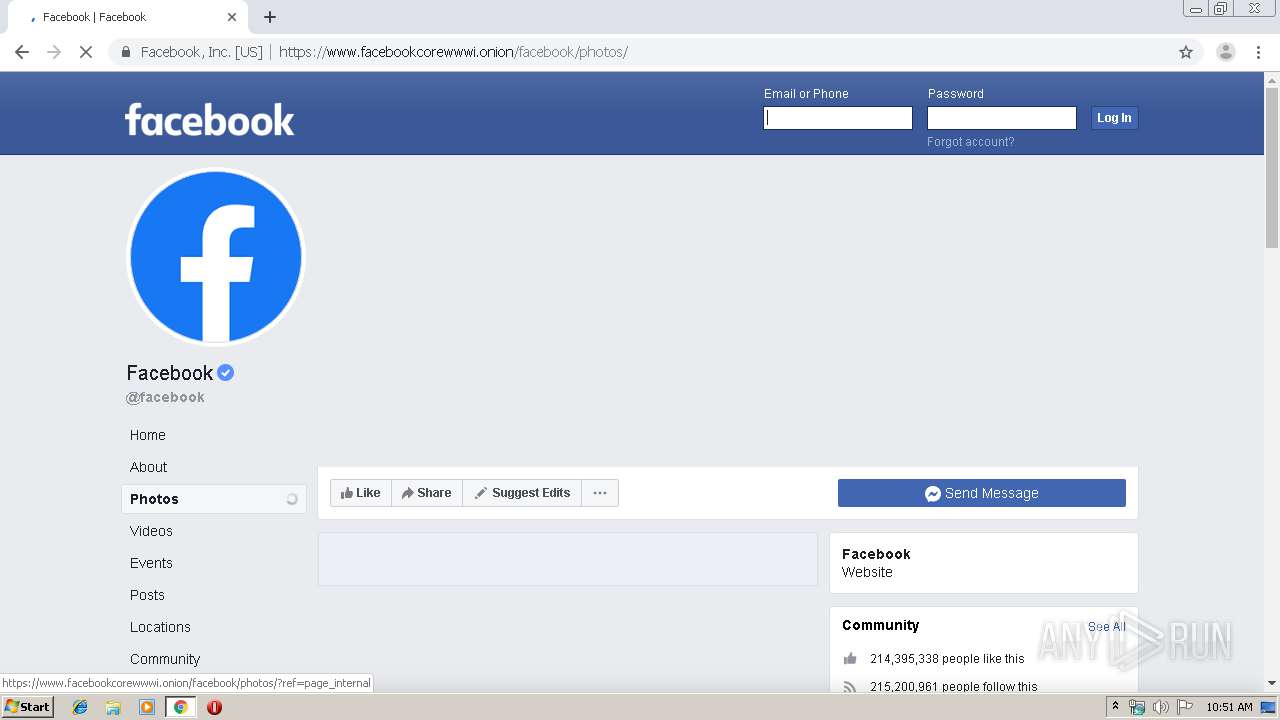Open Community in the sidebar
This screenshot has width=1280, height=720.
(x=165, y=659)
